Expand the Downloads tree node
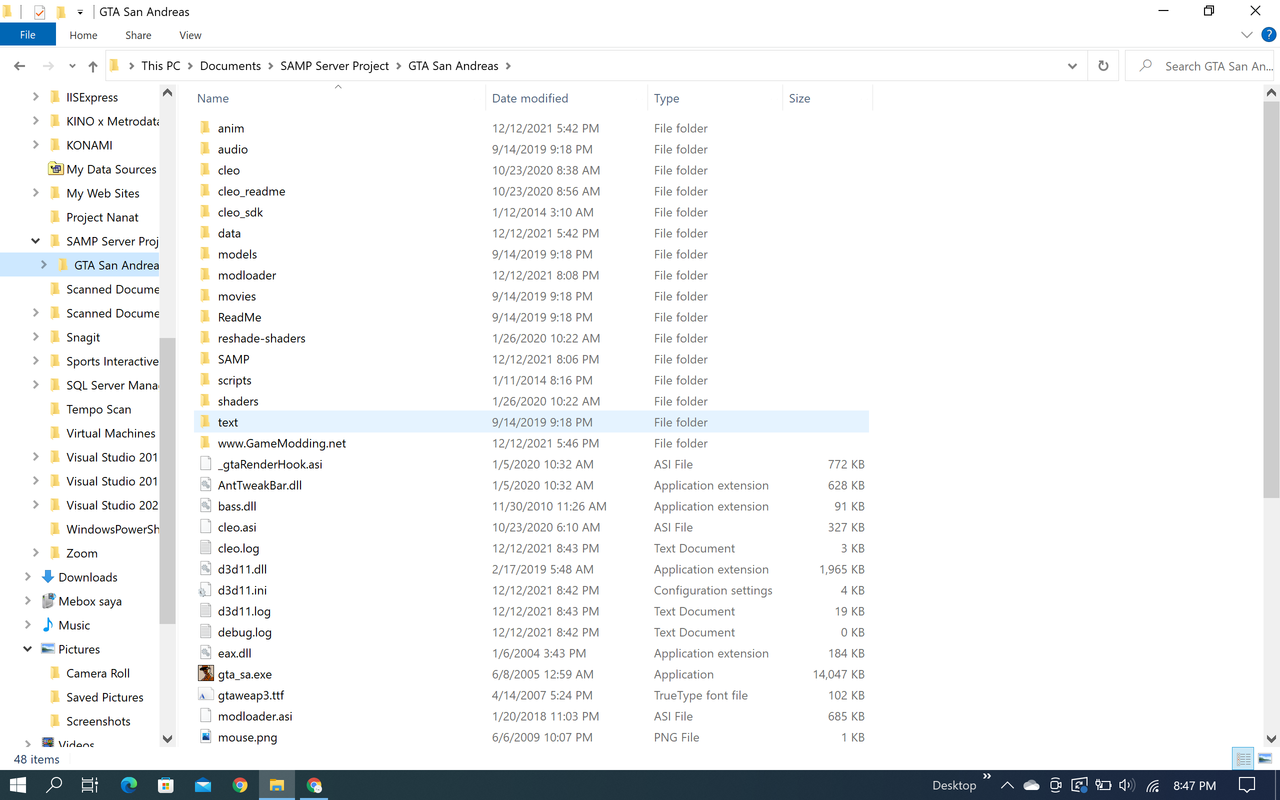Screen dimensions: 1280x800 [28, 577]
